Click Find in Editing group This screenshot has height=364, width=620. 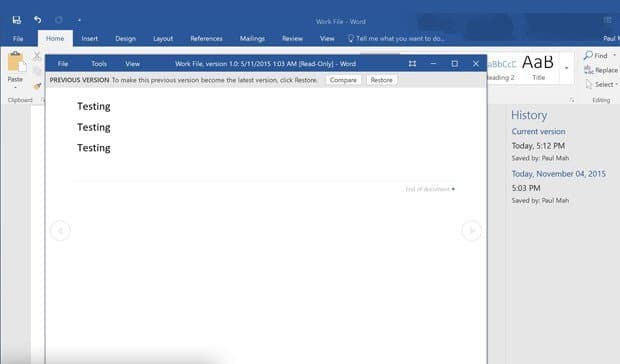596,56
